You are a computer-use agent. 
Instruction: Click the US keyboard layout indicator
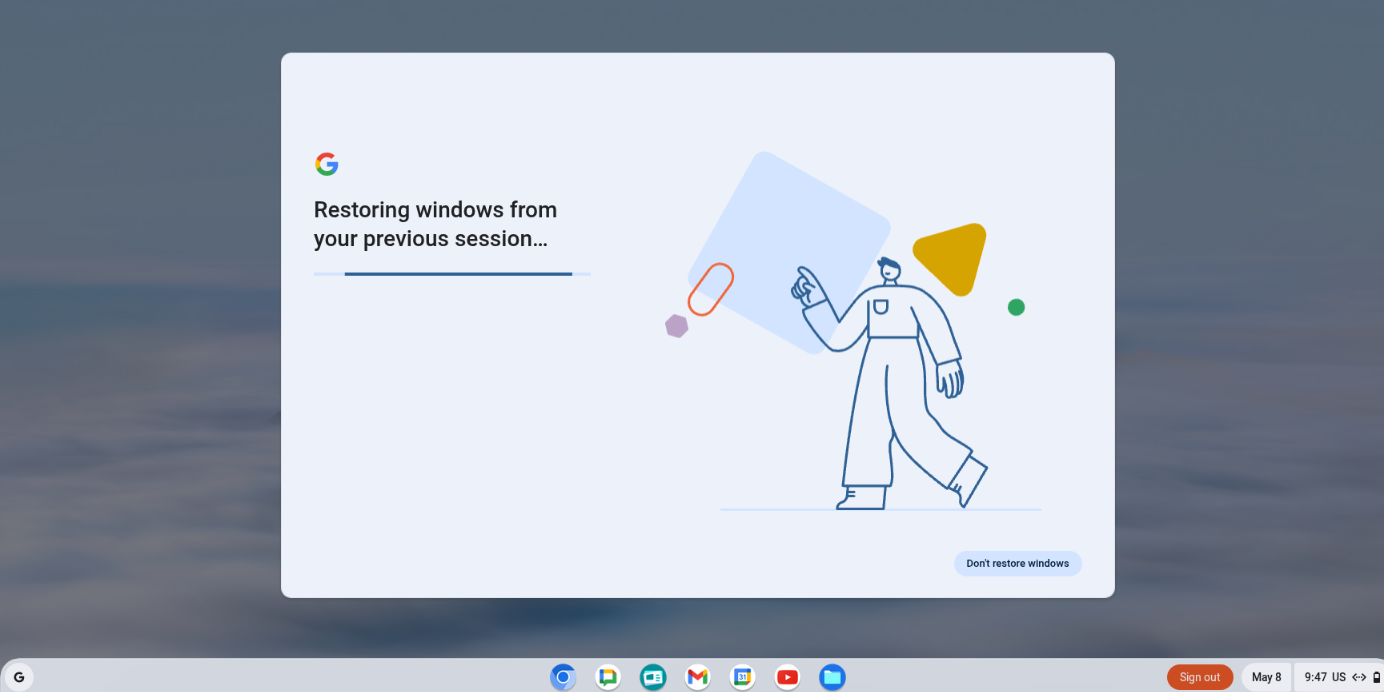point(1339,677)
